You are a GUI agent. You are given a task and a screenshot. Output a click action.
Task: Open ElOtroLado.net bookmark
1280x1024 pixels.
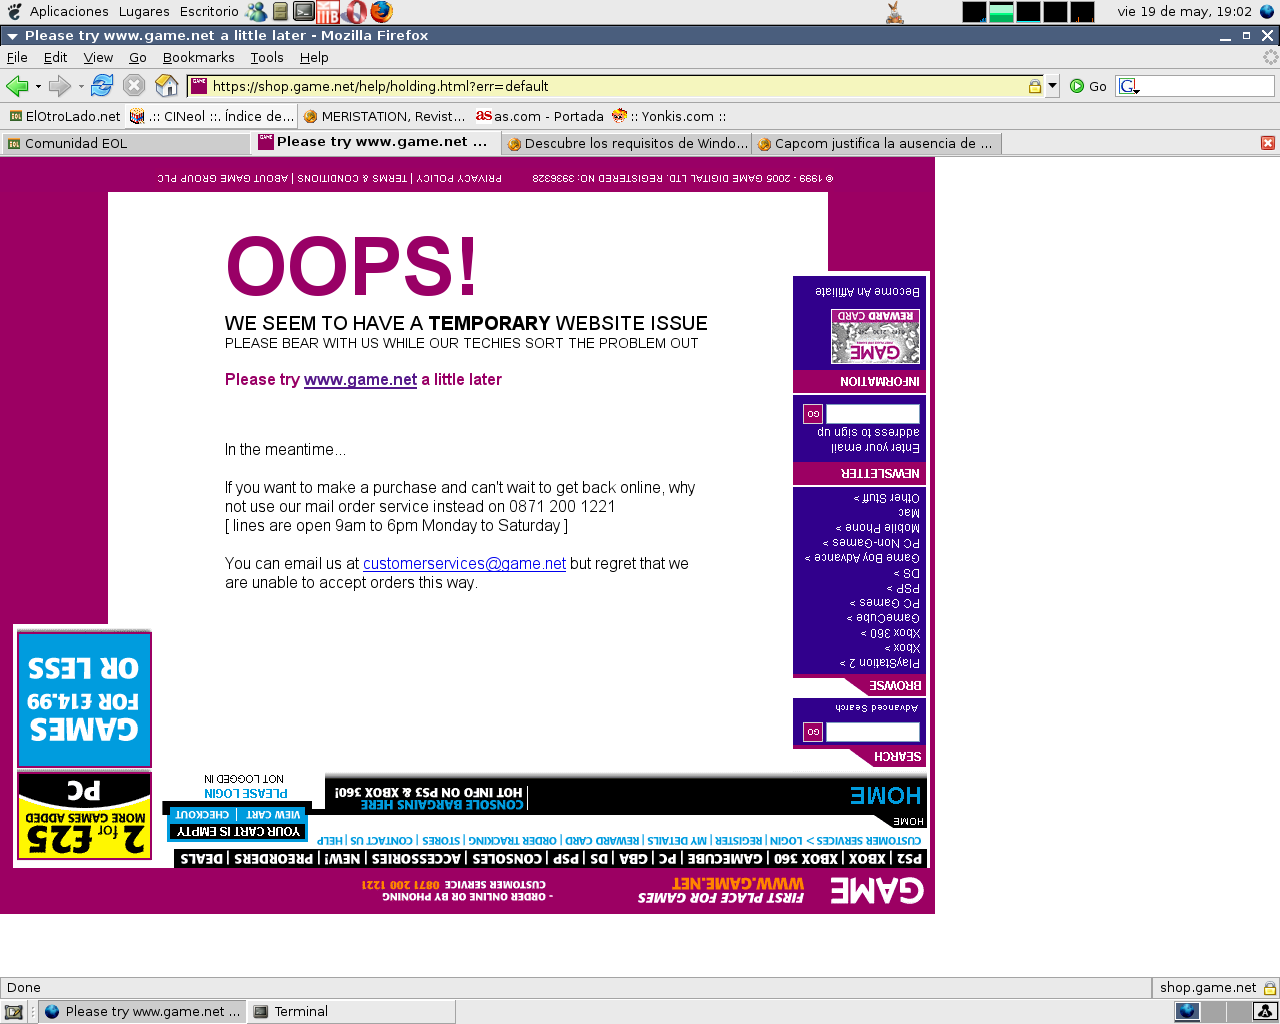tap(64, 116)
